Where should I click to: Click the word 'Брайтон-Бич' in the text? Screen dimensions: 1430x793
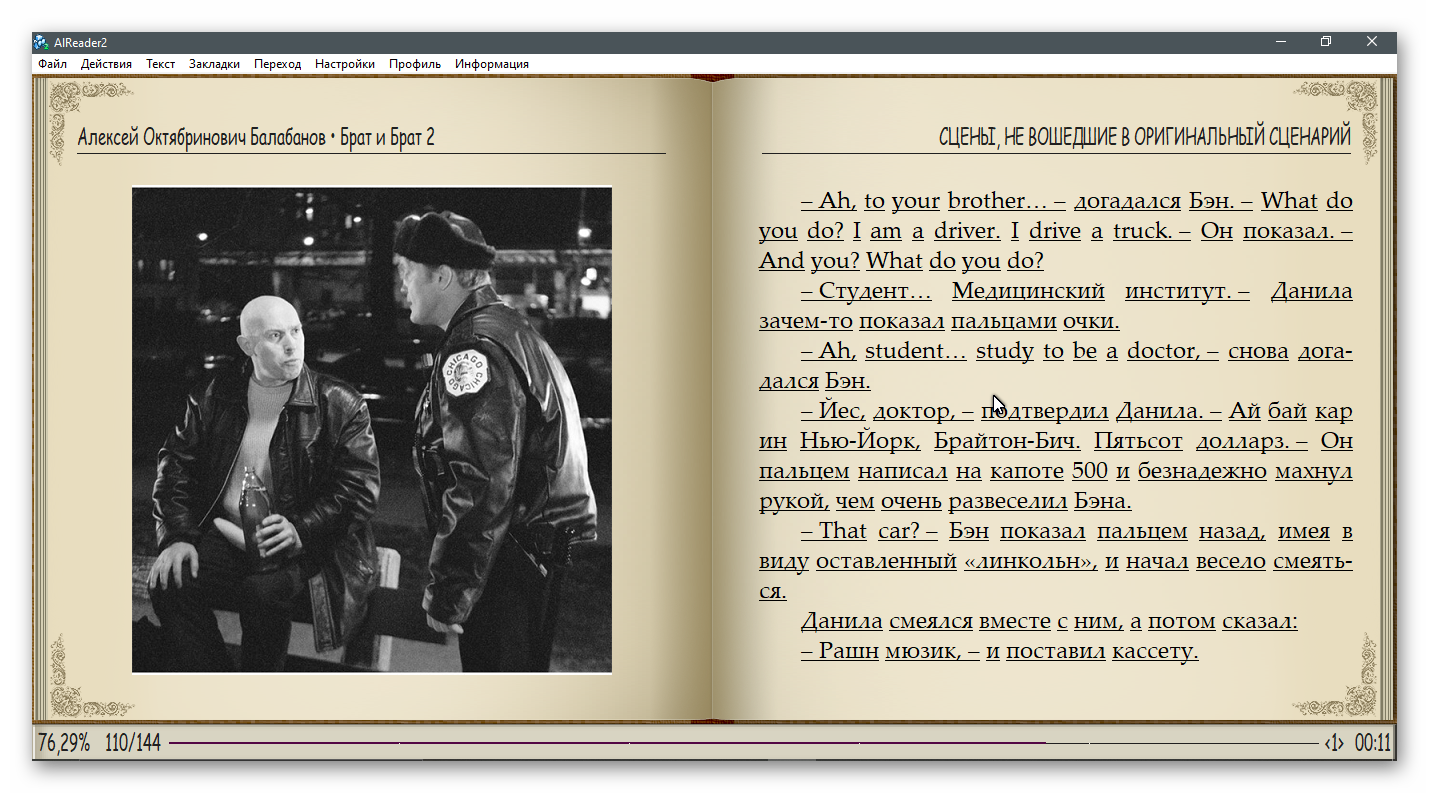tap(1007, 441)
